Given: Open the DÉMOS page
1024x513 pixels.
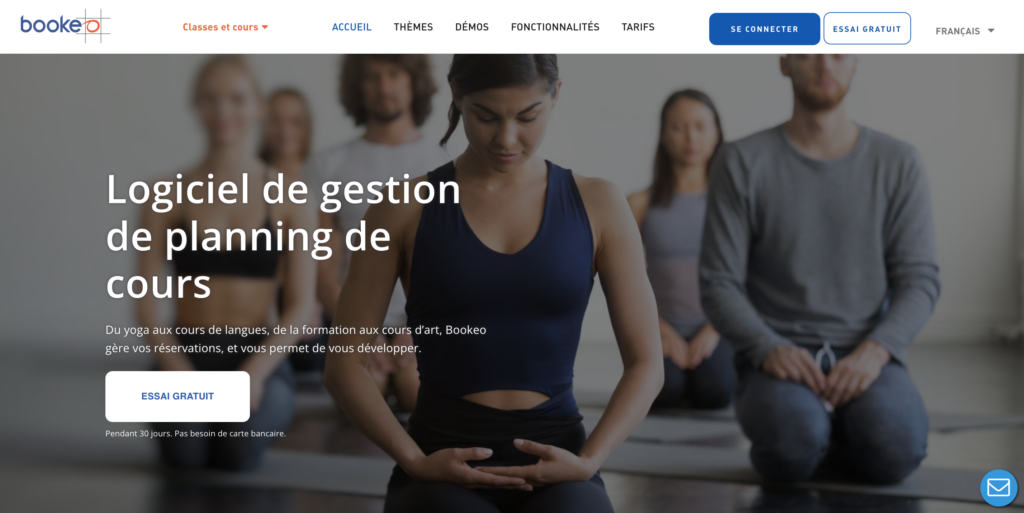Looking at the screenshot, I should (x=472, y=27).
